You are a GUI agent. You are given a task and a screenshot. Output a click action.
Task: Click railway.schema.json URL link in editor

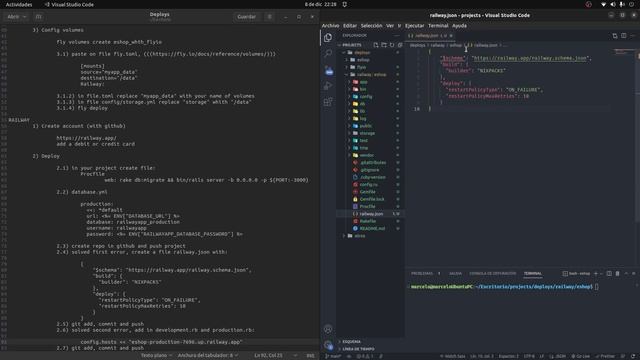pos(530,58)
